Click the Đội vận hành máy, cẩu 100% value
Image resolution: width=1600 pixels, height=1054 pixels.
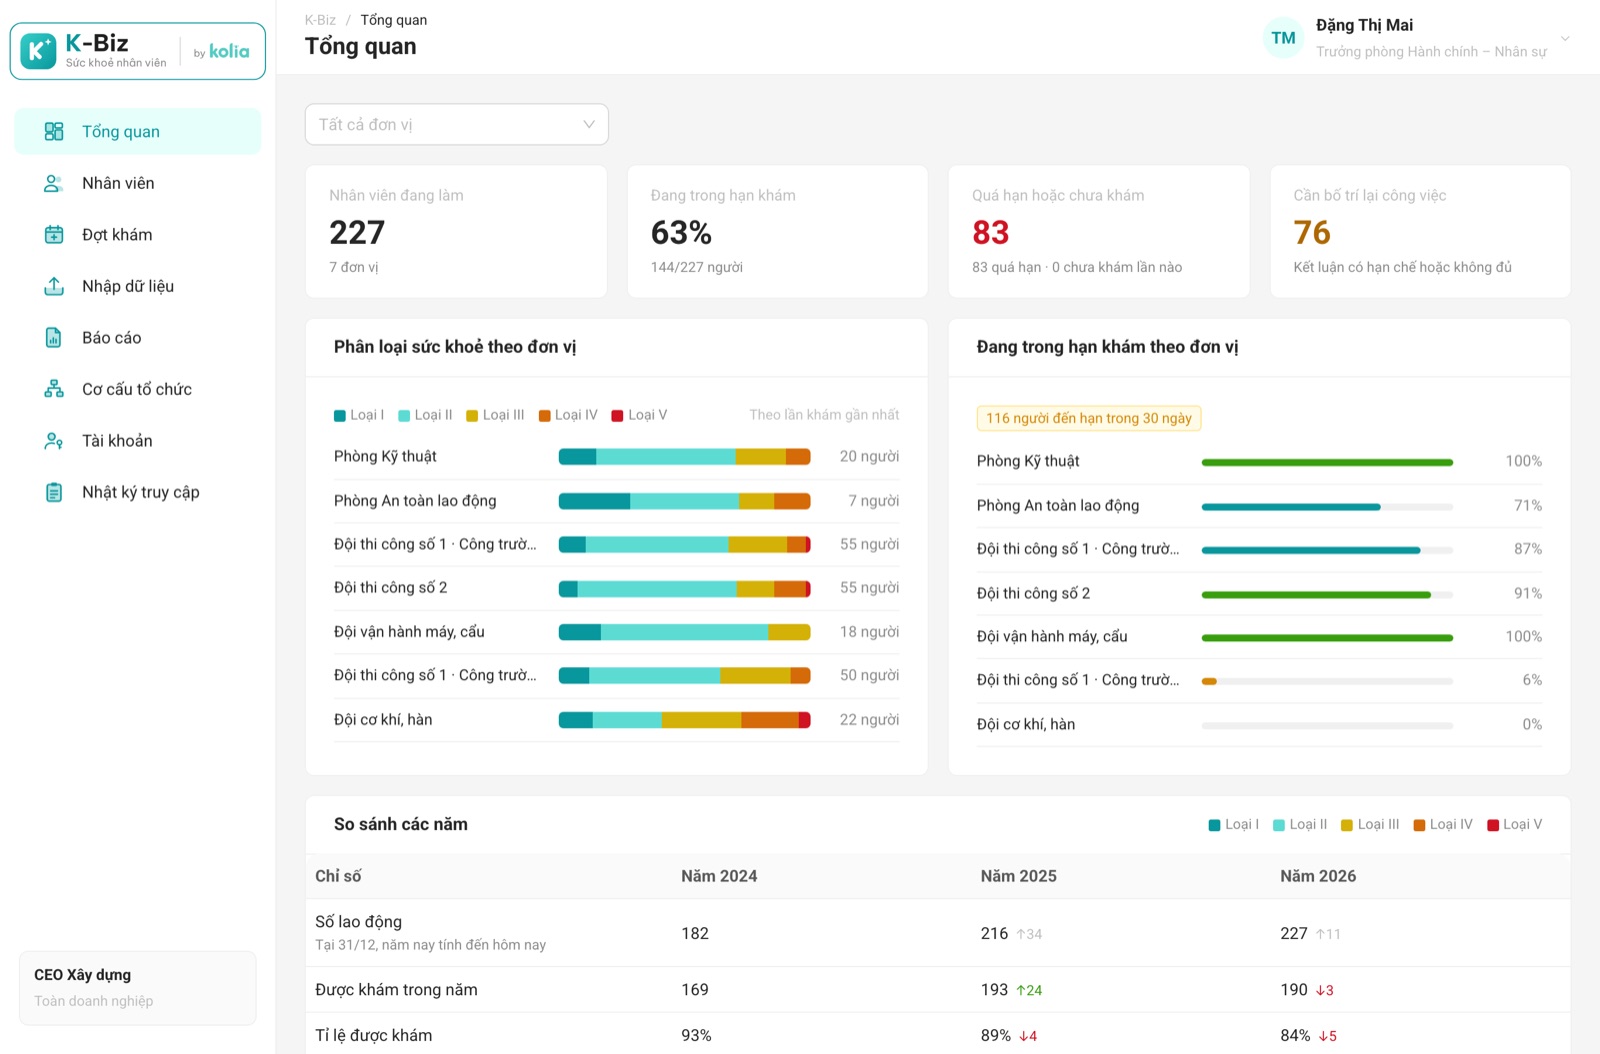tap(1523, 637)
